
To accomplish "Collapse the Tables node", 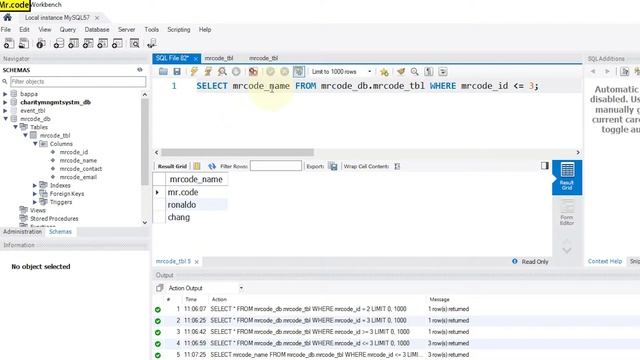I will tap(15, 127).
